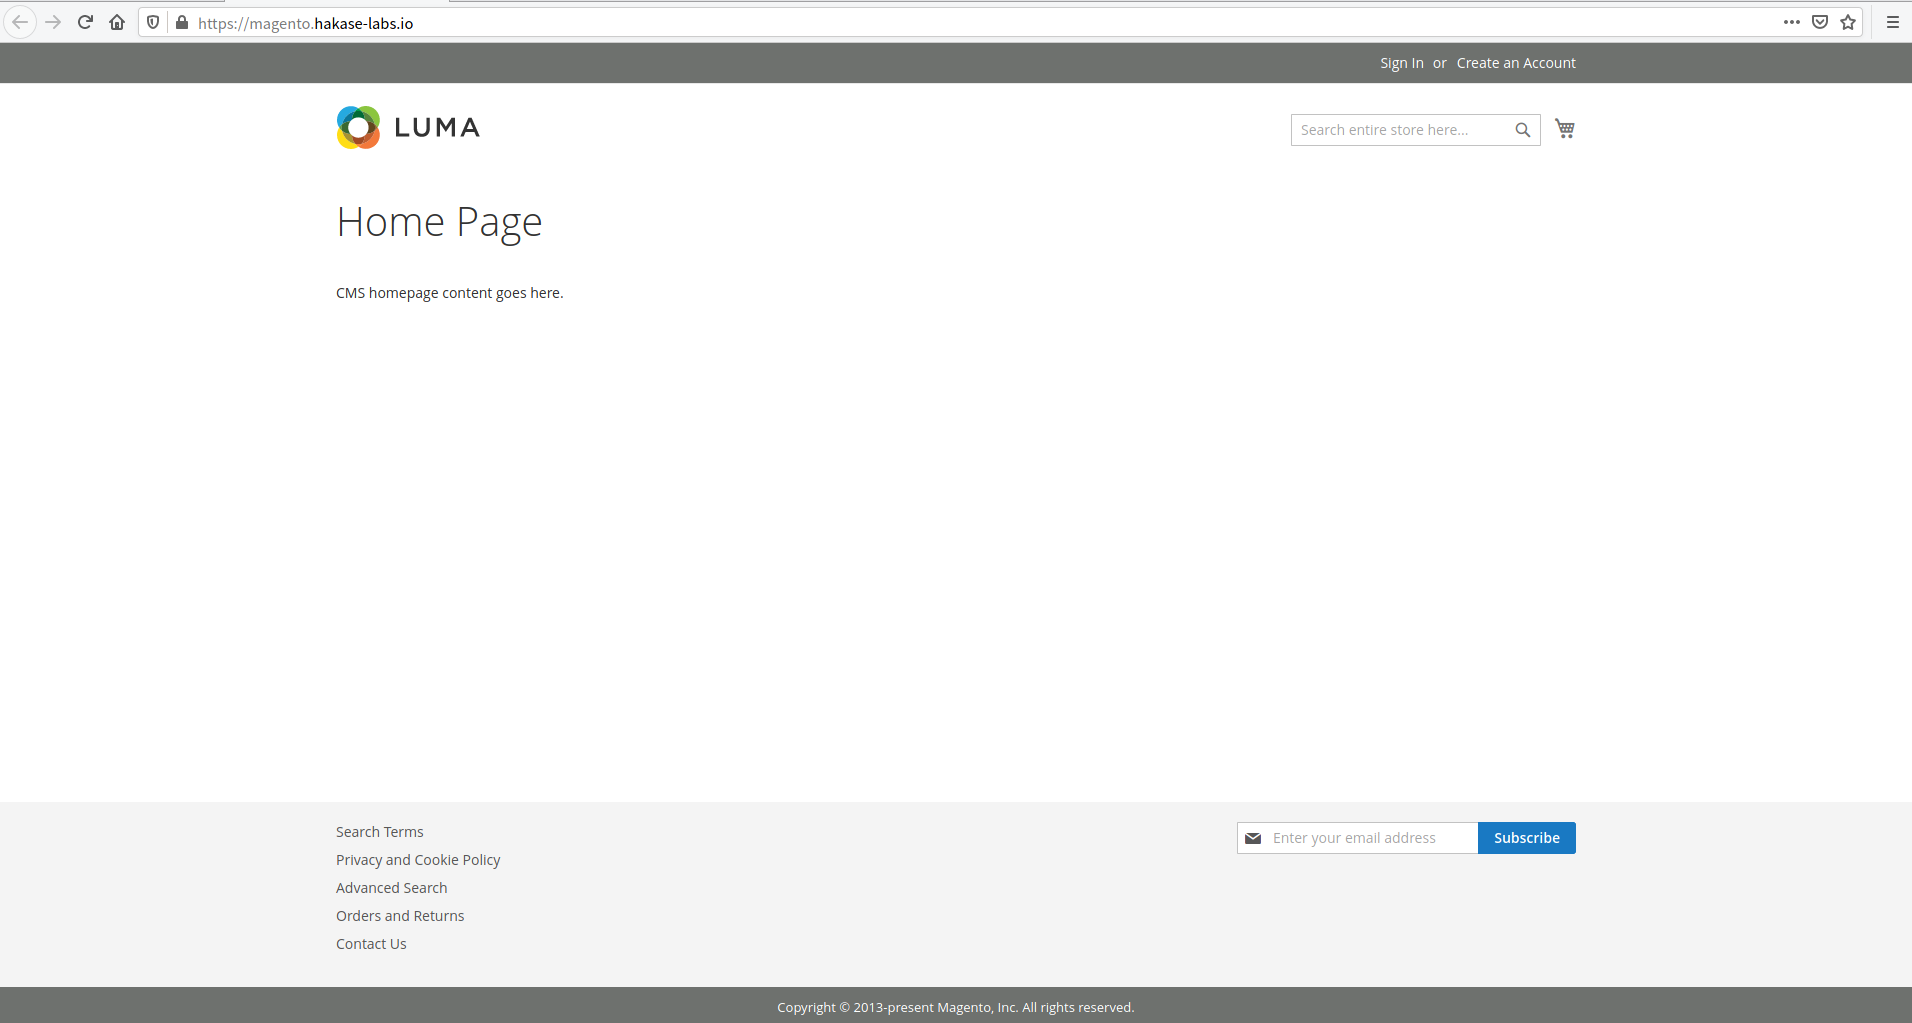Image resolution: width=1912 pixels, height=1023 pixels.
Task: Open the Privacy and Cookie Policy link
Action: point(418,860)
